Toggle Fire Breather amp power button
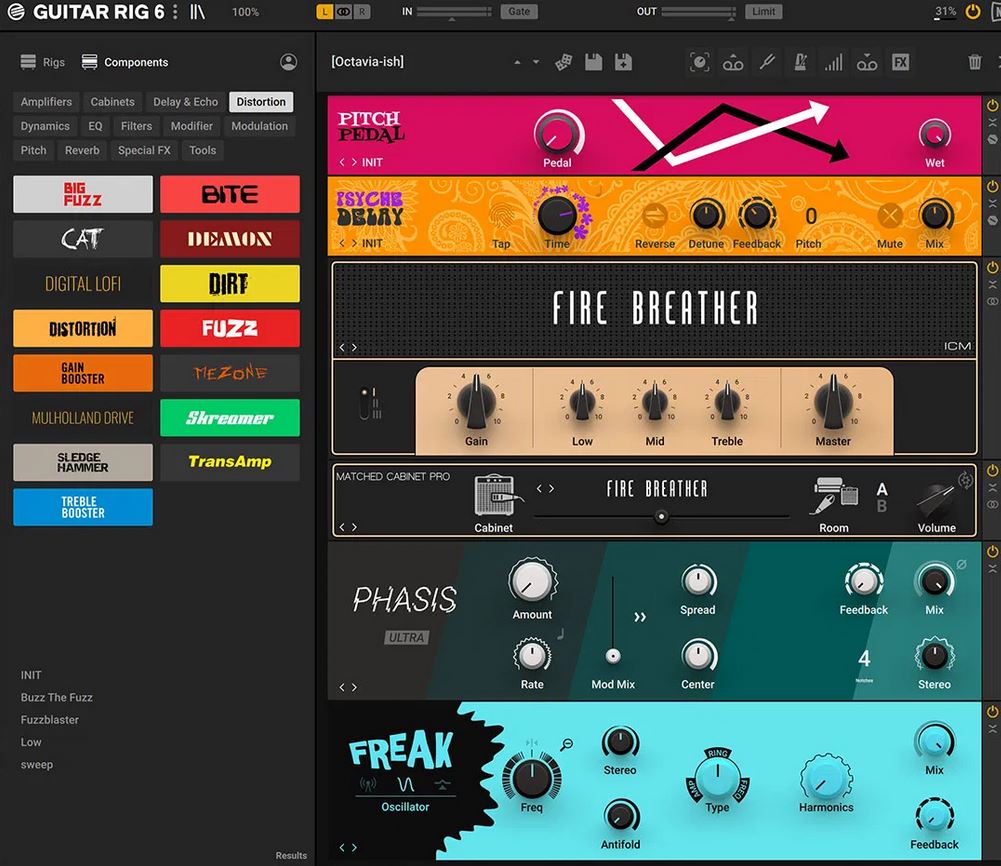The image size is (1001, 866). click(993, 267)
